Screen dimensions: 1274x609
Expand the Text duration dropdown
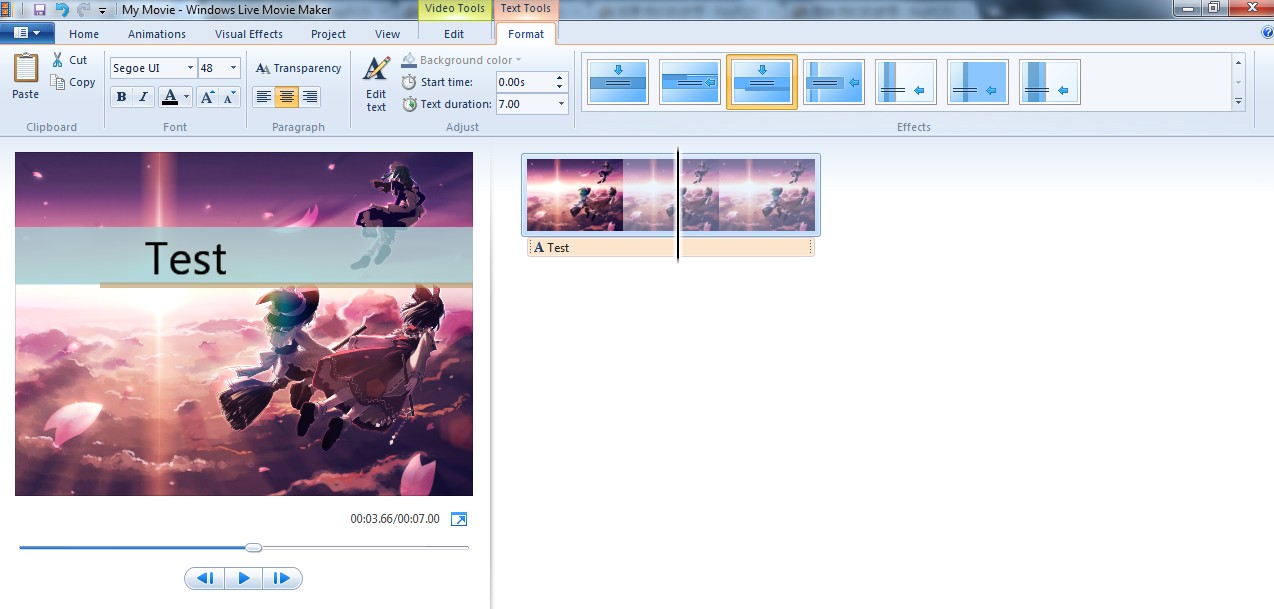pos(560,104)
